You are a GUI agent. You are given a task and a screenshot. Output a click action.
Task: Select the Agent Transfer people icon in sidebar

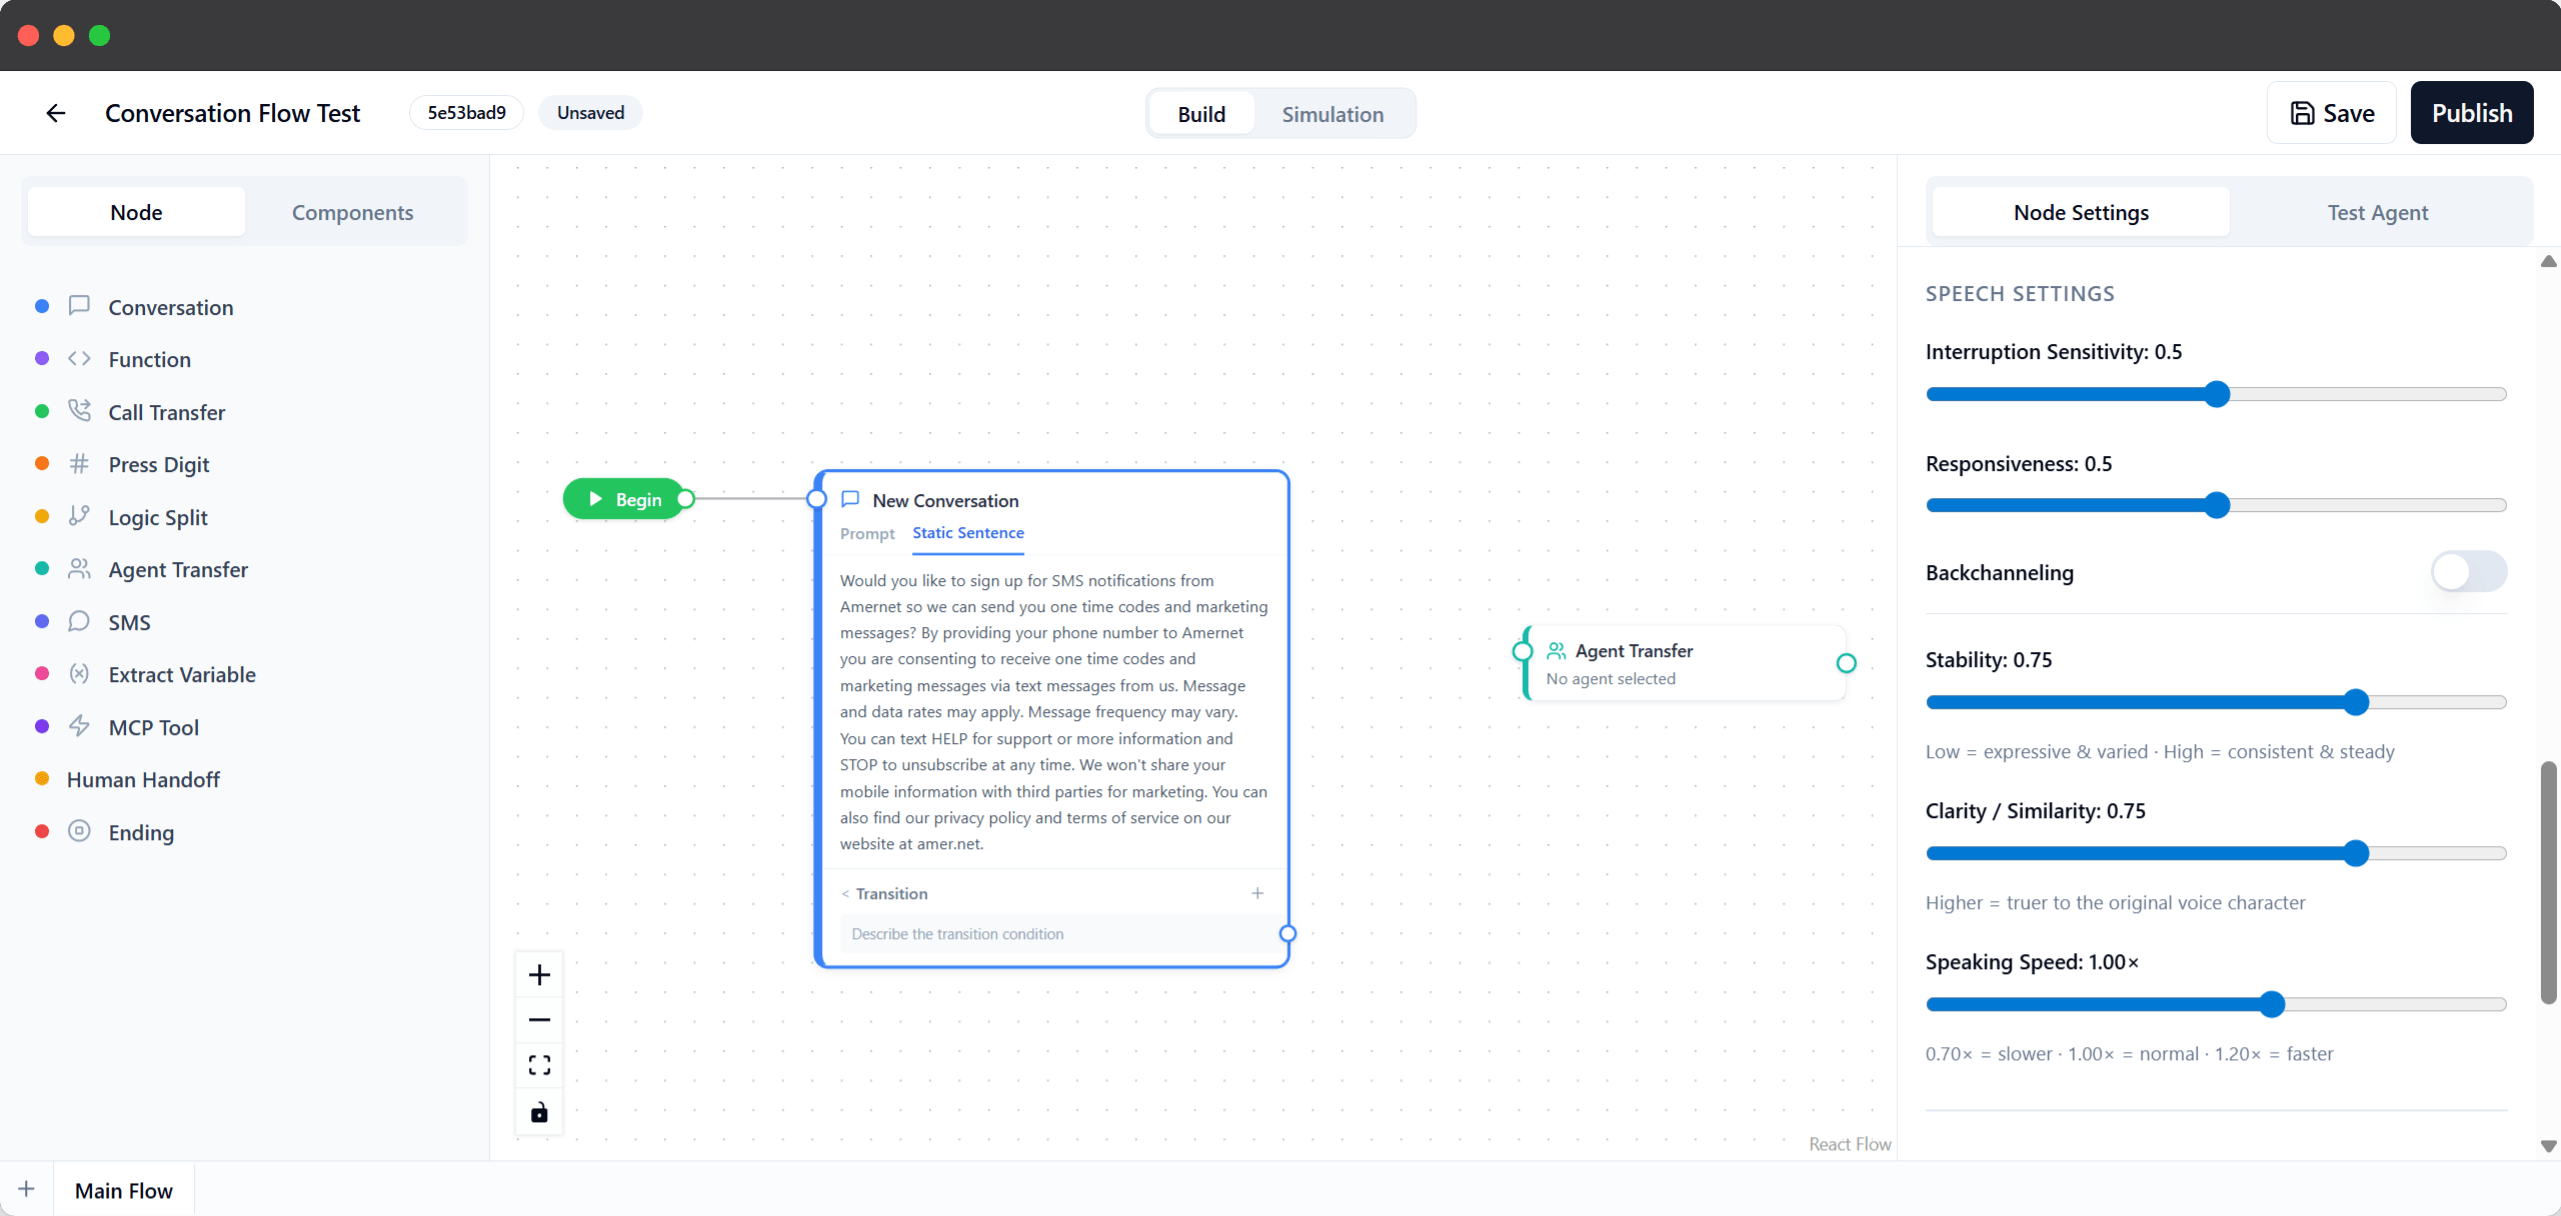79,568
